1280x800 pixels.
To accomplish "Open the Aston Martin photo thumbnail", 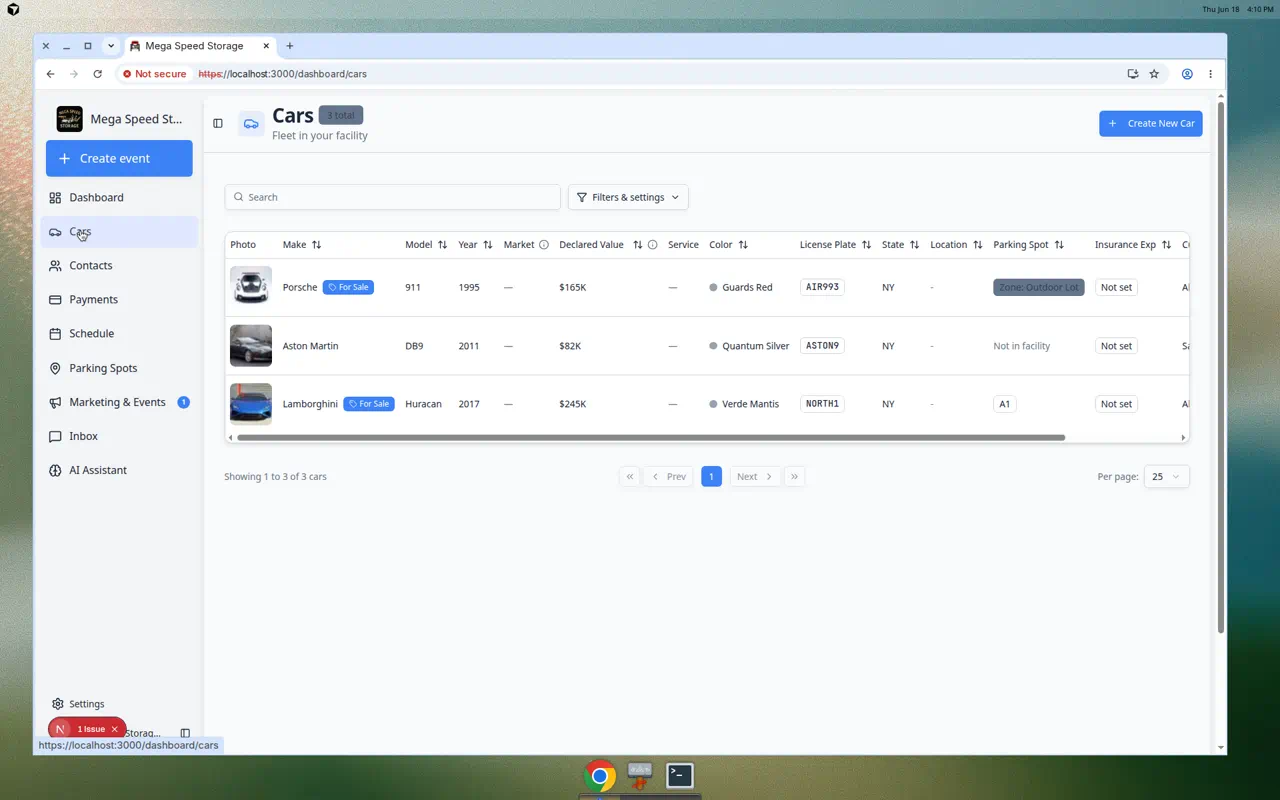I will (251, 346).
